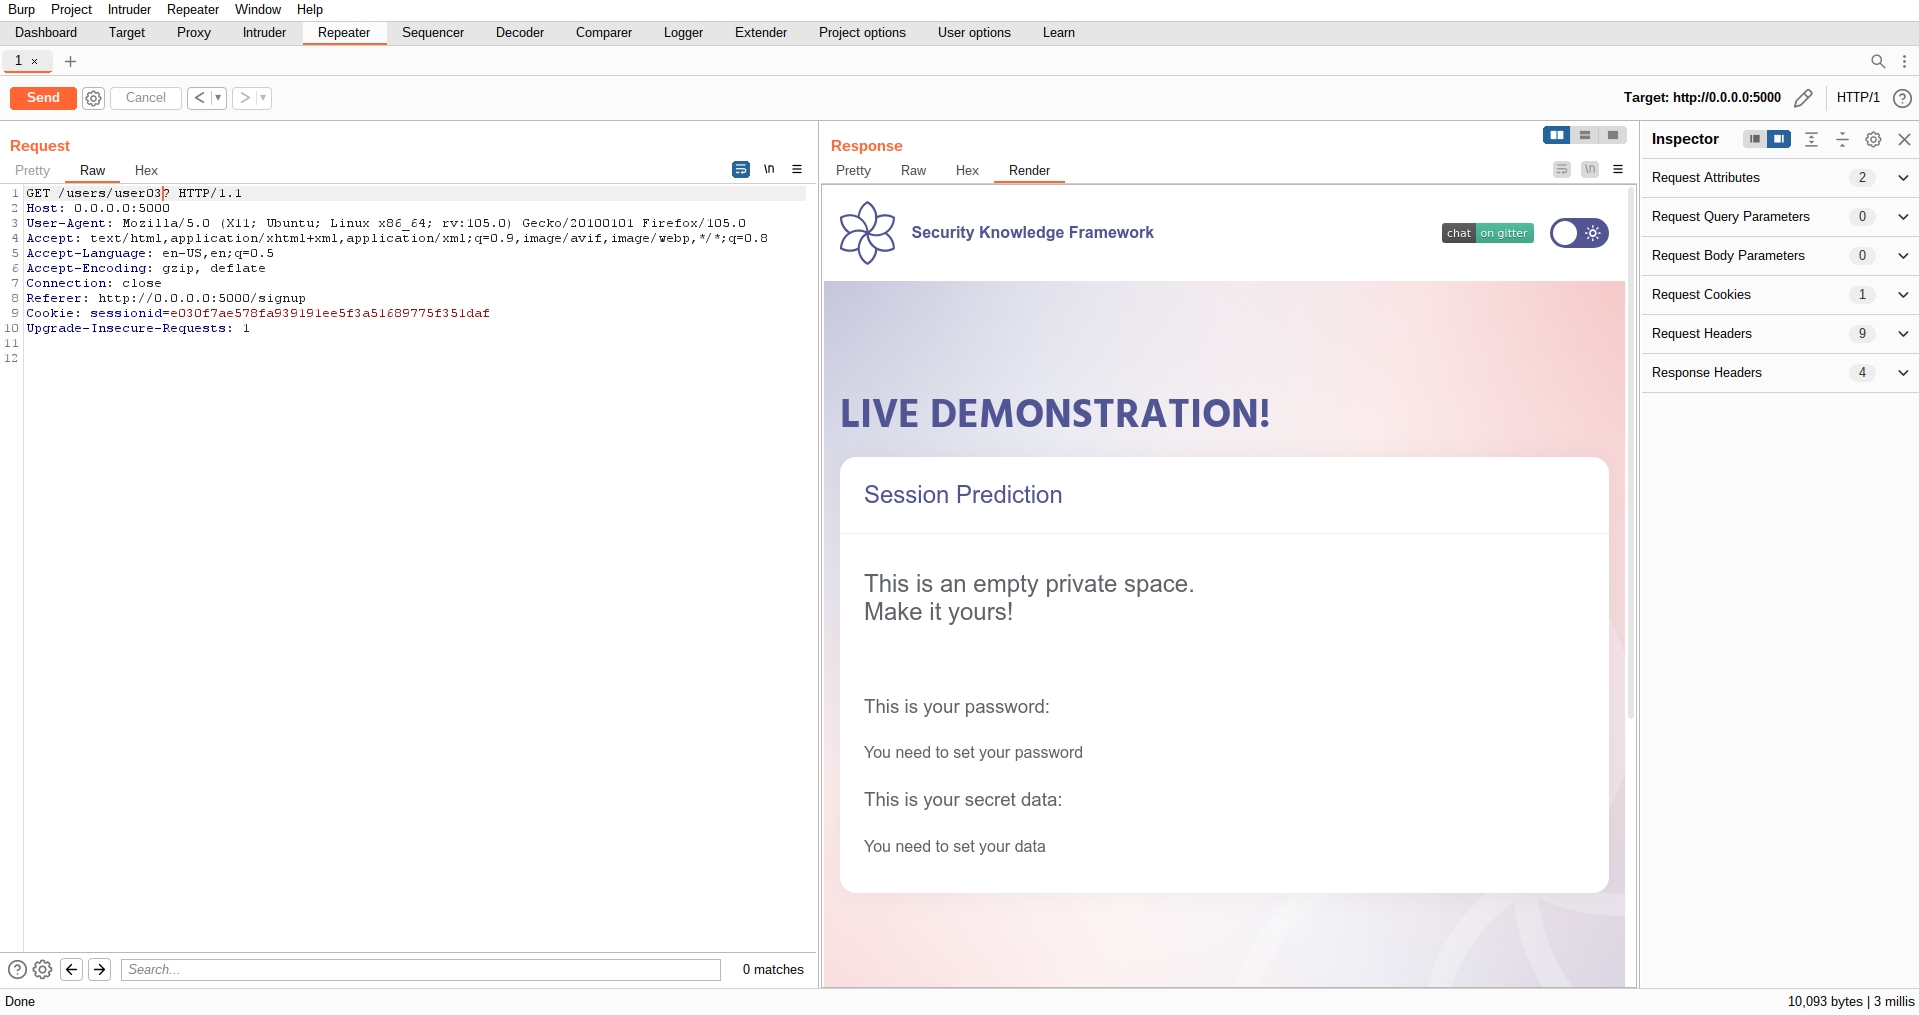The height and width of the screenshot is (1015, 1919).
Task: Click the Repeater settings gear next to Send
Action: pyautogui.click(x=93, y=98)
